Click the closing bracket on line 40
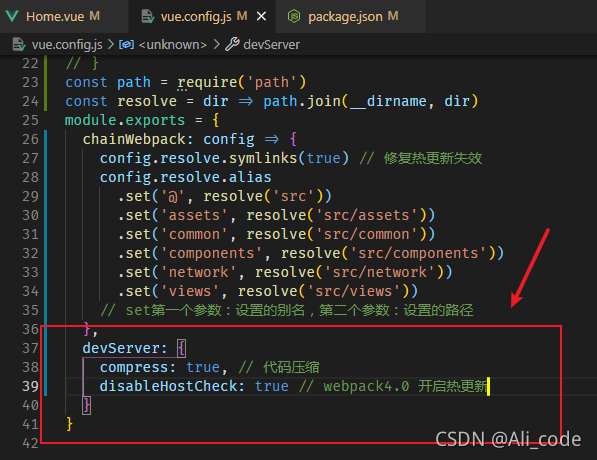597x460 pixels. (x=86, y=405)
